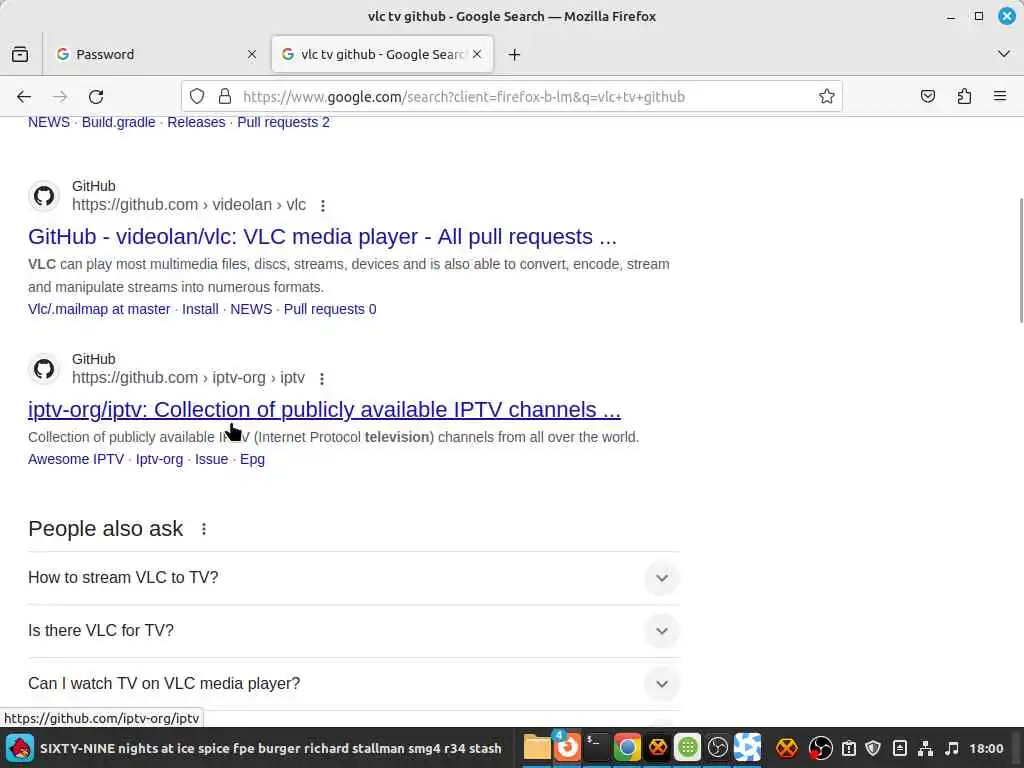
Task: Open a new browser tab
Action: click(x=515, y=55)
